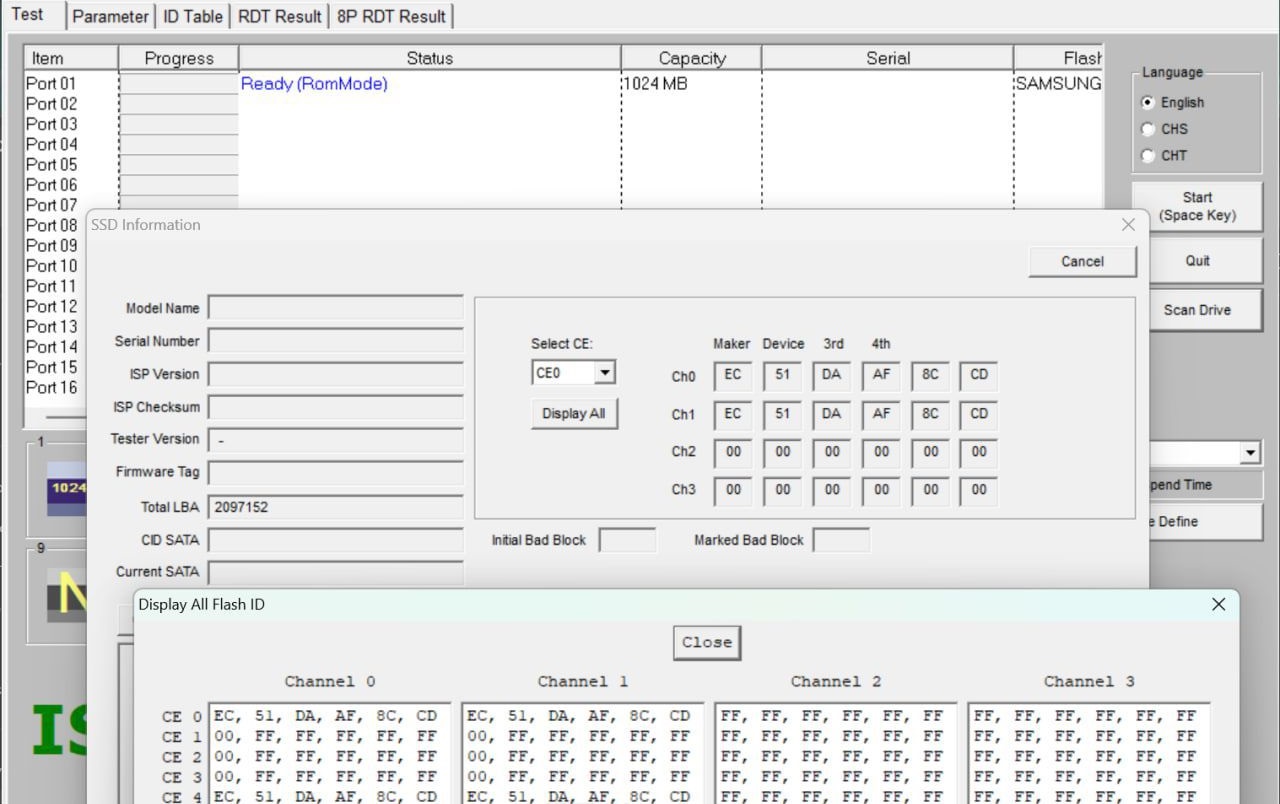Viewport: 1280px width, 804px height.
Task: Click the Progress column header
Action: (x=179, y=58)
